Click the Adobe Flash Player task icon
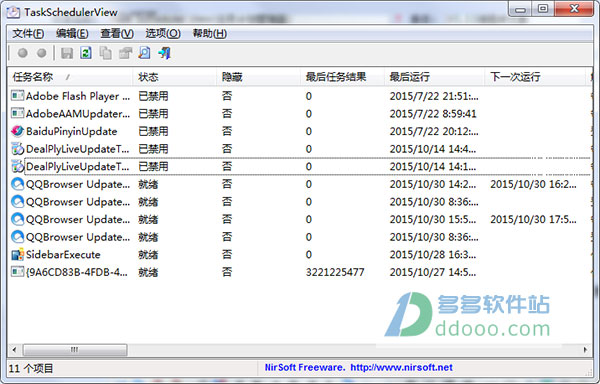 pos(17,96)
